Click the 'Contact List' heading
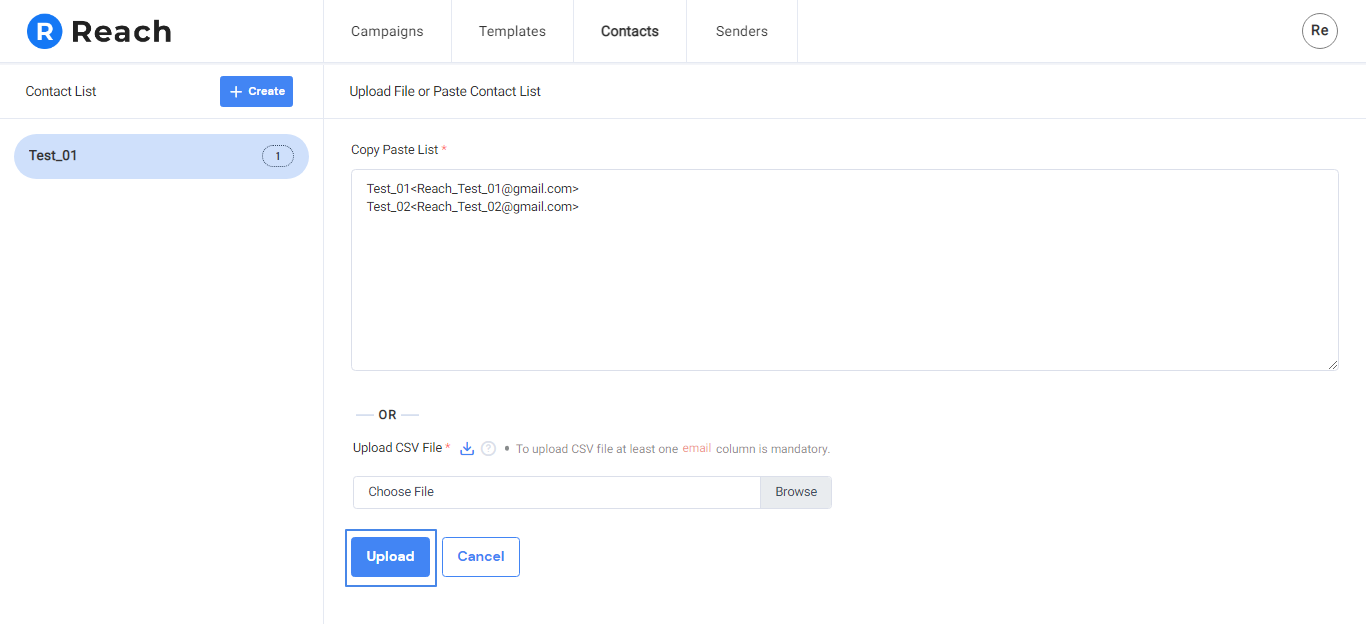Screen dimensions: 1366x624 [61, 91]
